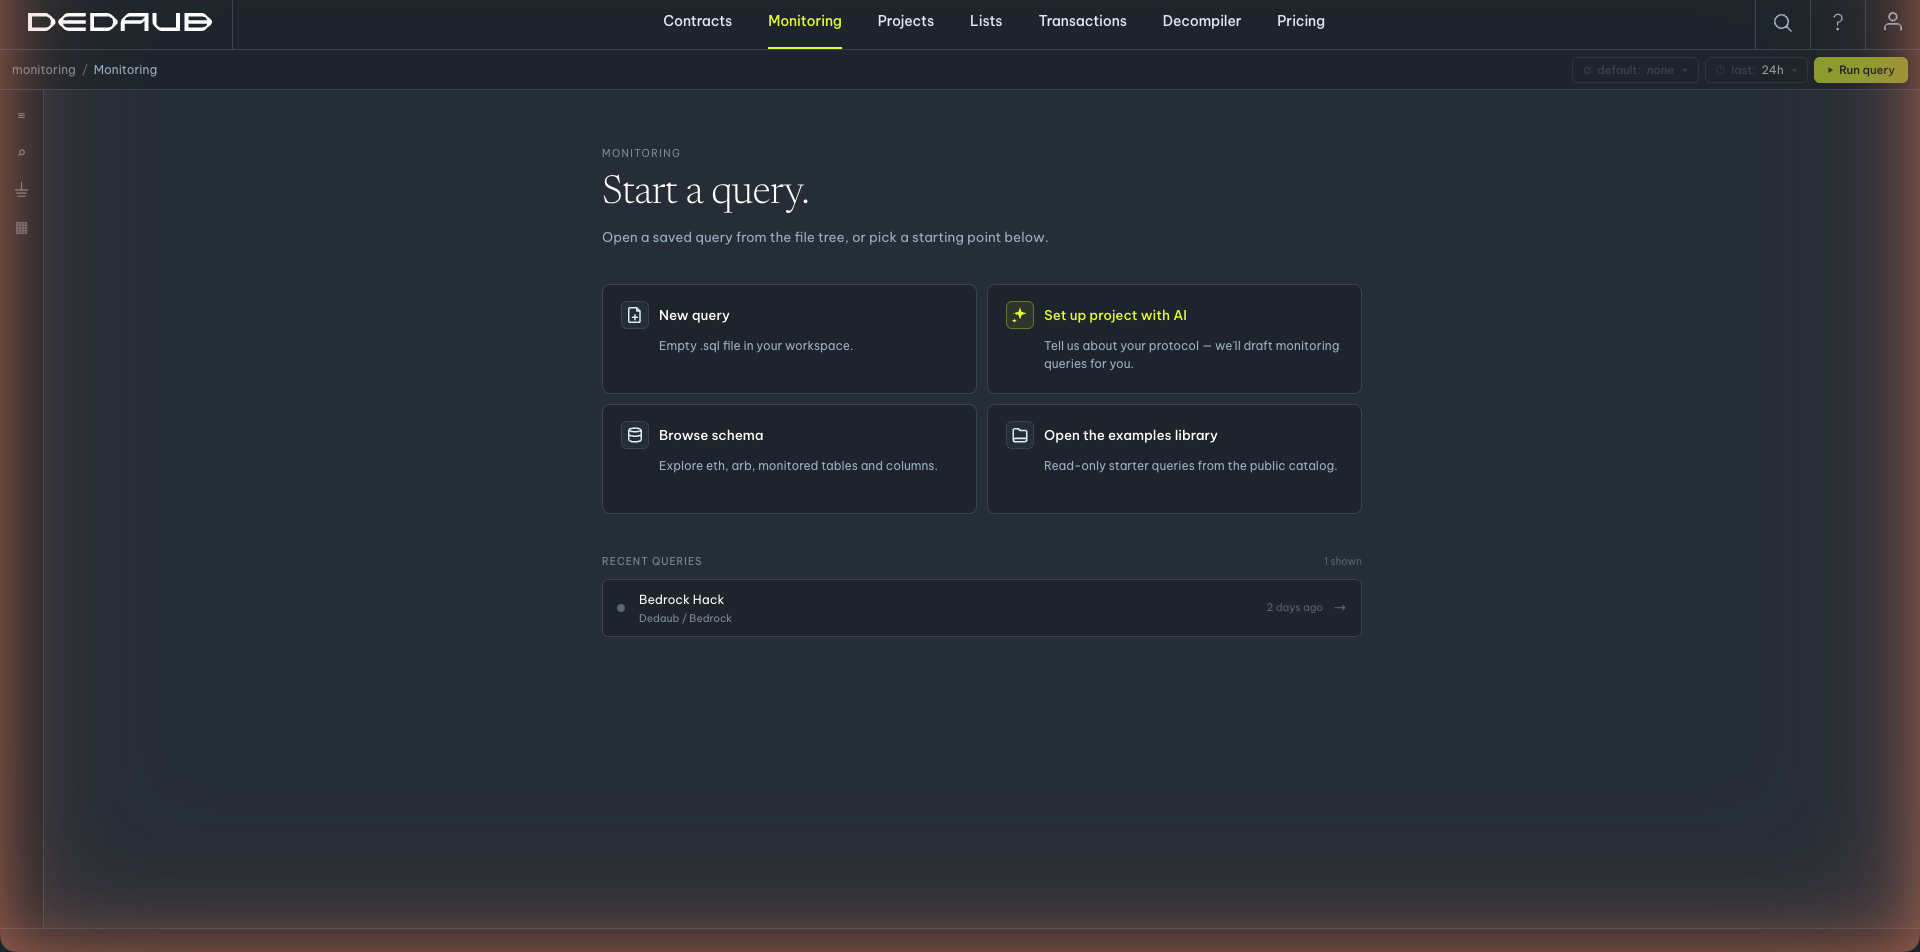Click the Browse schema database icon
Screen dimensions: 1920x952
(635, 435)
